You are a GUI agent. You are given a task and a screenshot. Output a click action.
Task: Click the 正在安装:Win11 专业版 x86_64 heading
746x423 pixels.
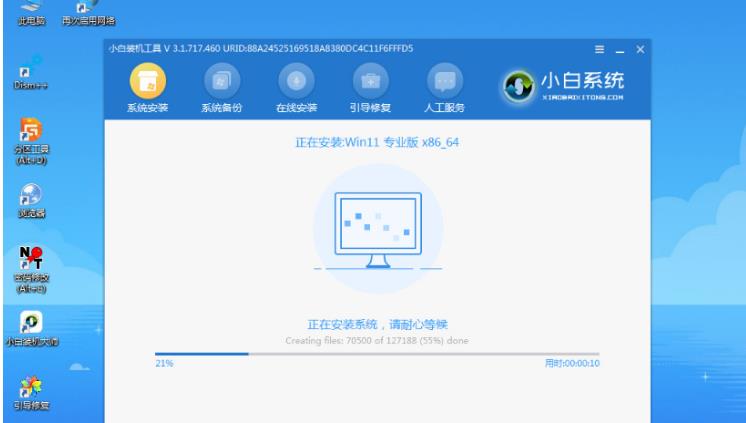click(x=377, y=142)
